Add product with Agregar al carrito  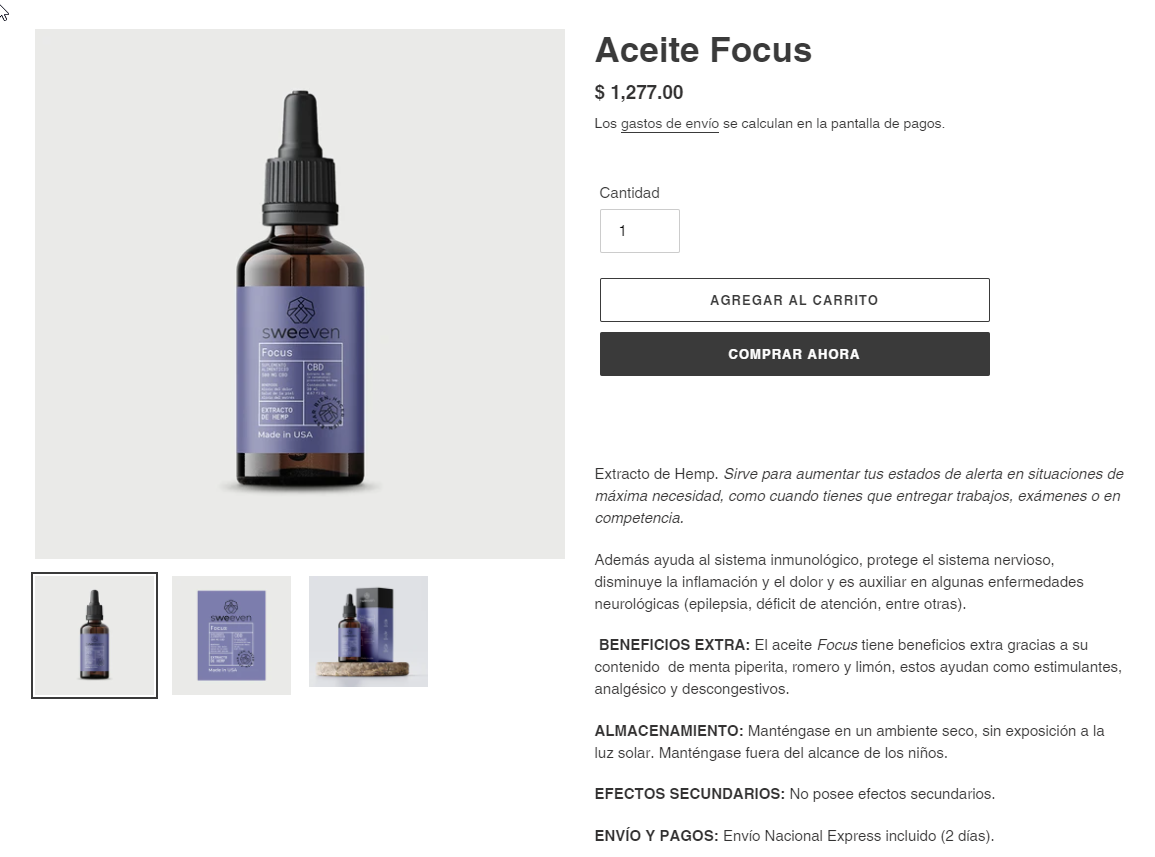[794, 300]
